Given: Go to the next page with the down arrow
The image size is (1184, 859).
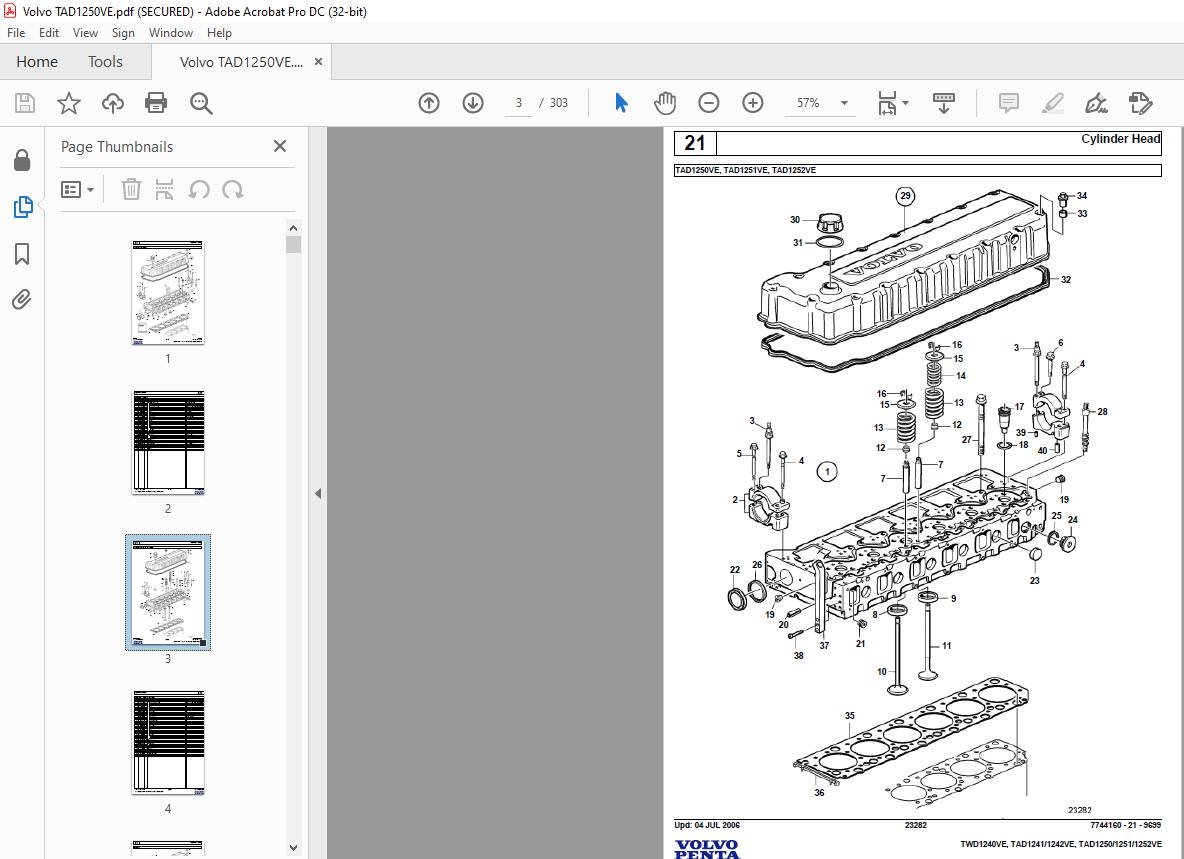Looking at the screenshot, I should coord(473,103).
